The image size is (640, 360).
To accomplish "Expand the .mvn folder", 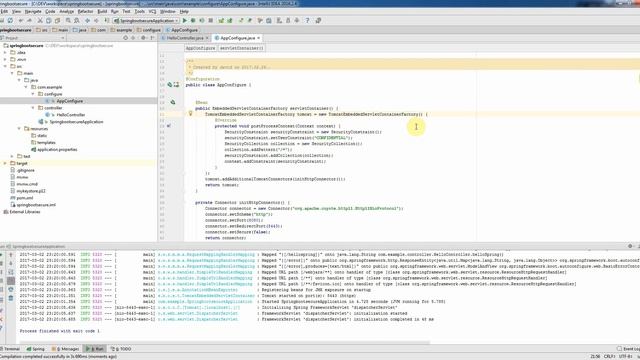I will 5,60.
